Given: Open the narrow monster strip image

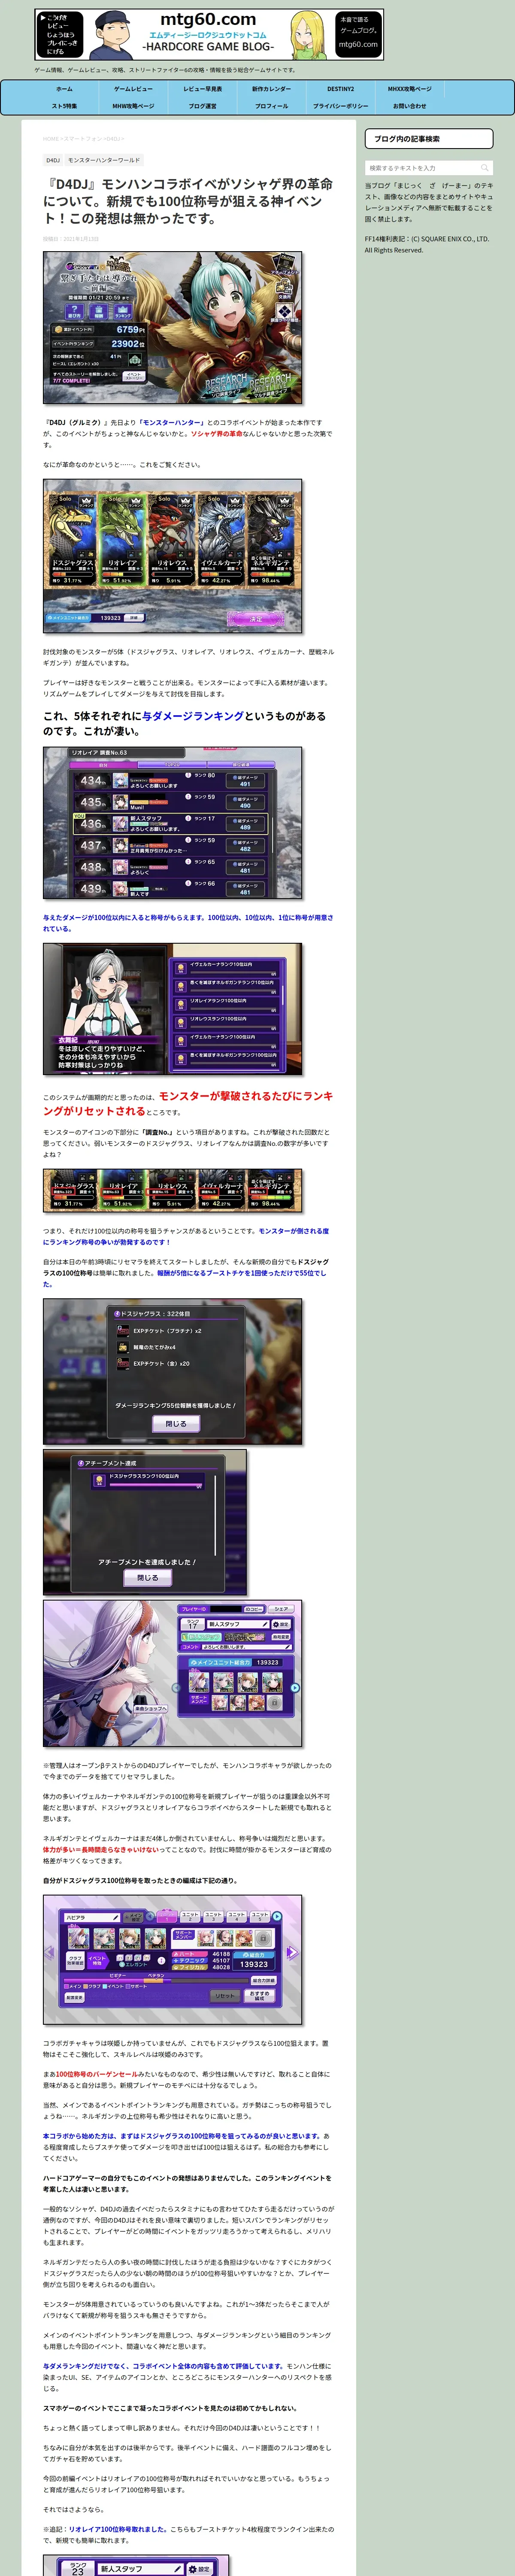Looking at the screenshot, I should [x=172, y=1191].
